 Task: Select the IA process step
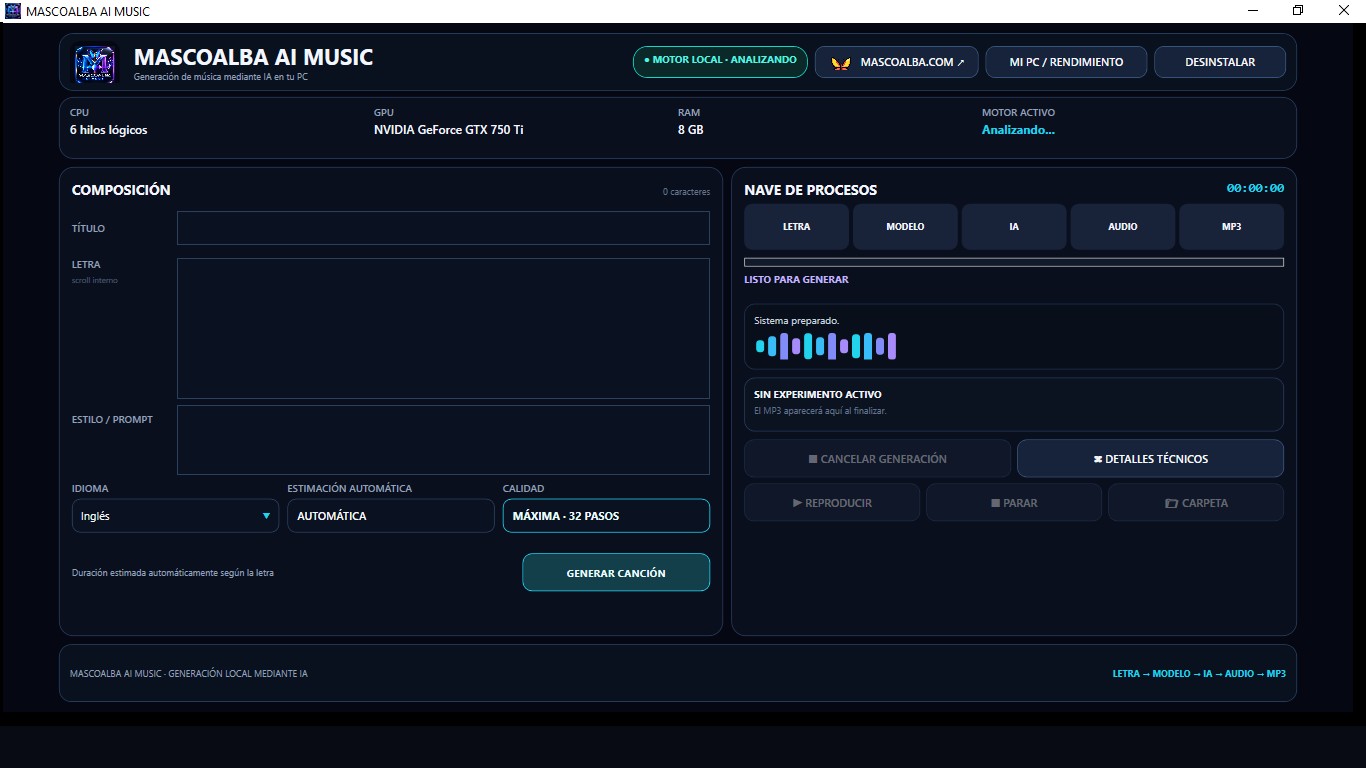(1014, 227)
